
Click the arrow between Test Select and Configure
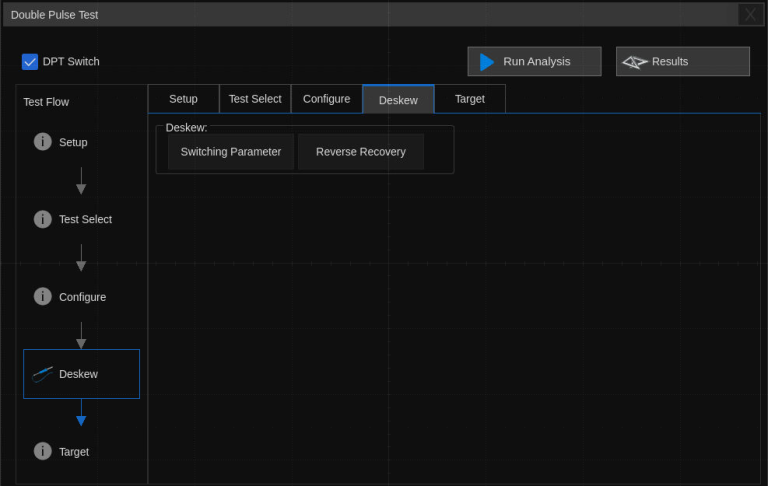(x=81, y=258)
